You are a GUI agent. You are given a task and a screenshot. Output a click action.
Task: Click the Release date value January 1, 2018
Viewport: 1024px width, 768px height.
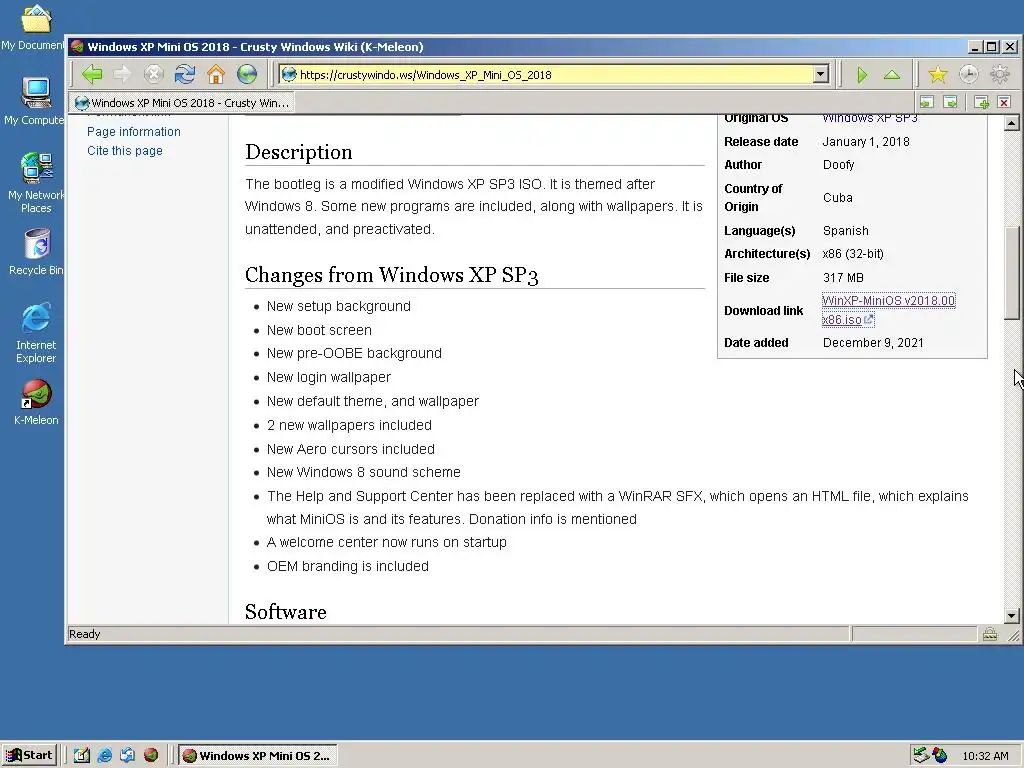[866, 142]
